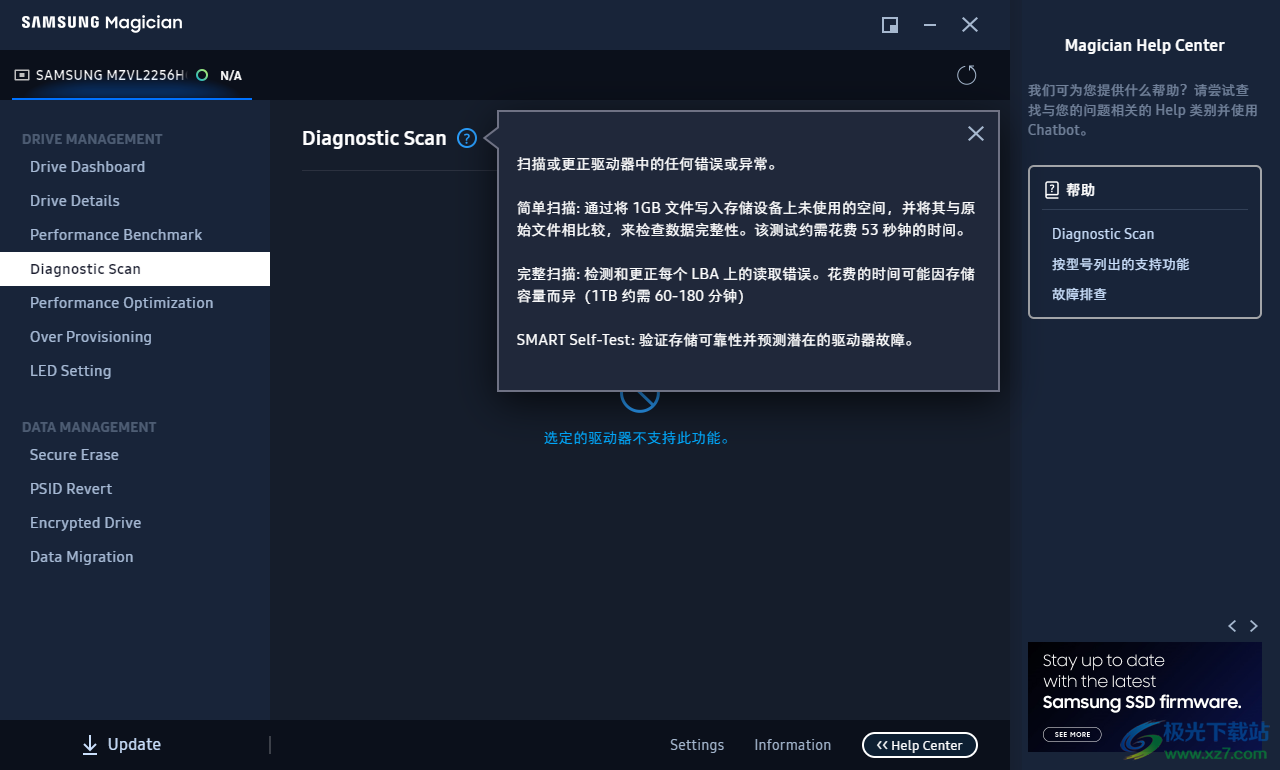Image resolution: width=1280 pixels, height=770 pixels.
Task: Collapse the Help Center panel
Action: 919,744
